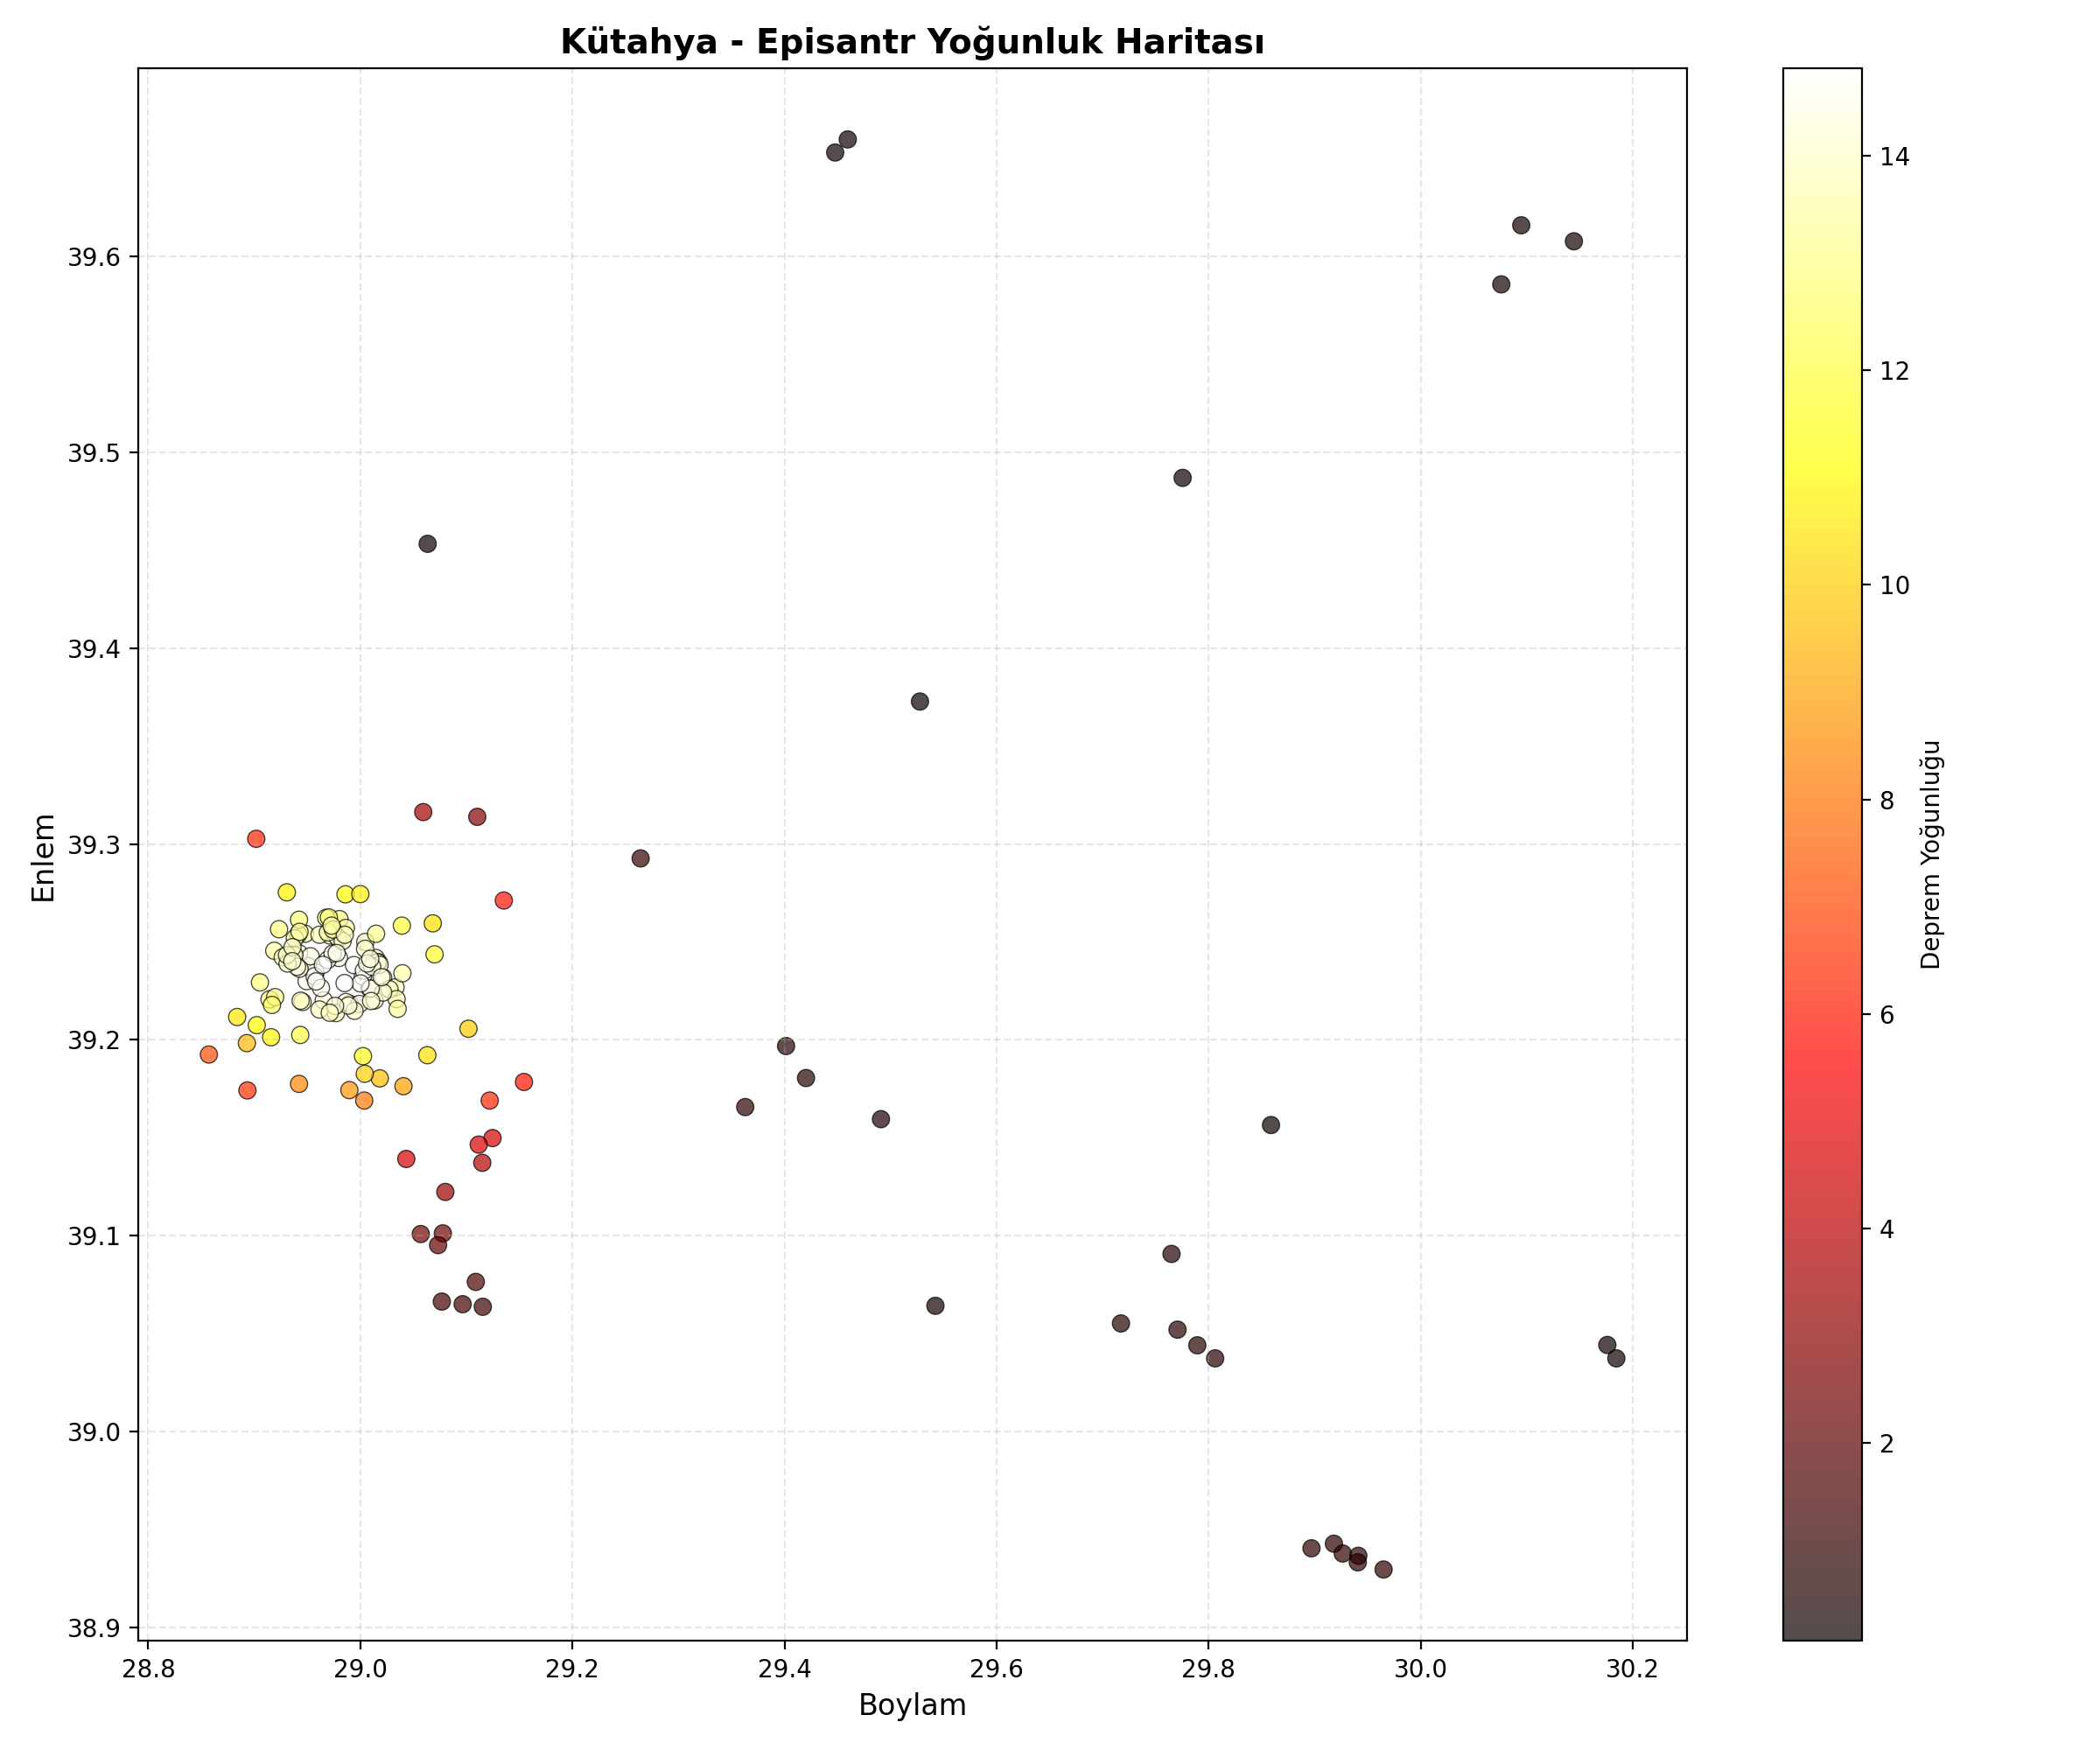Click colorbar tick label 12
Screen dimensions: 2100x1750
click(x=1894, y=371)
